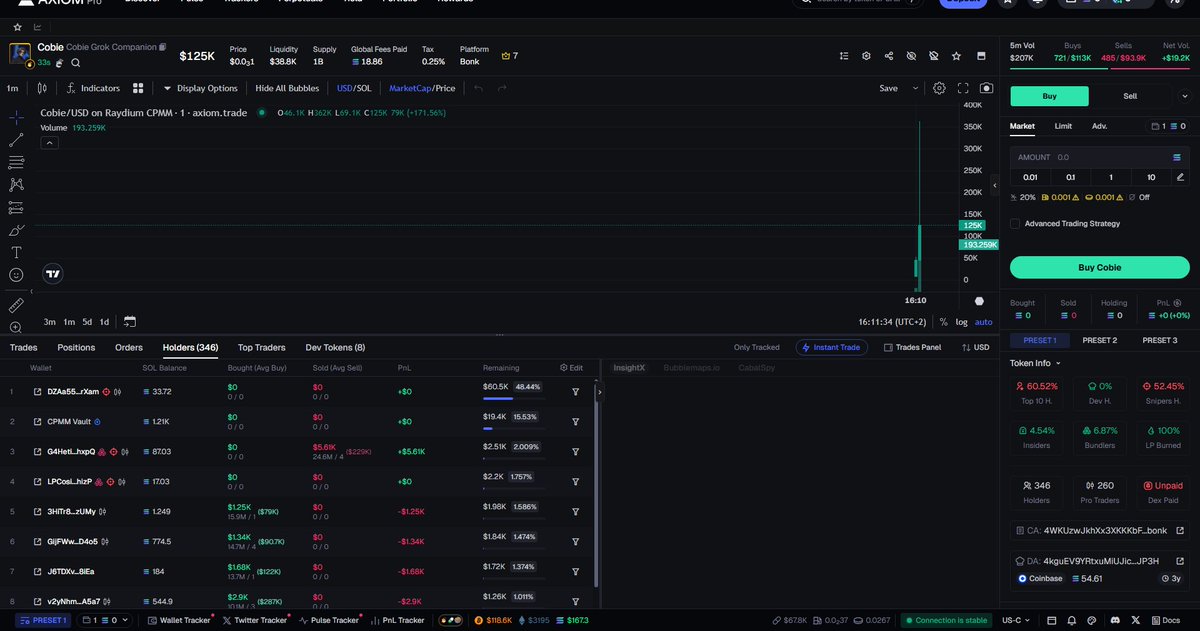Click Hide All Bubbles button

tap(287, 88)
